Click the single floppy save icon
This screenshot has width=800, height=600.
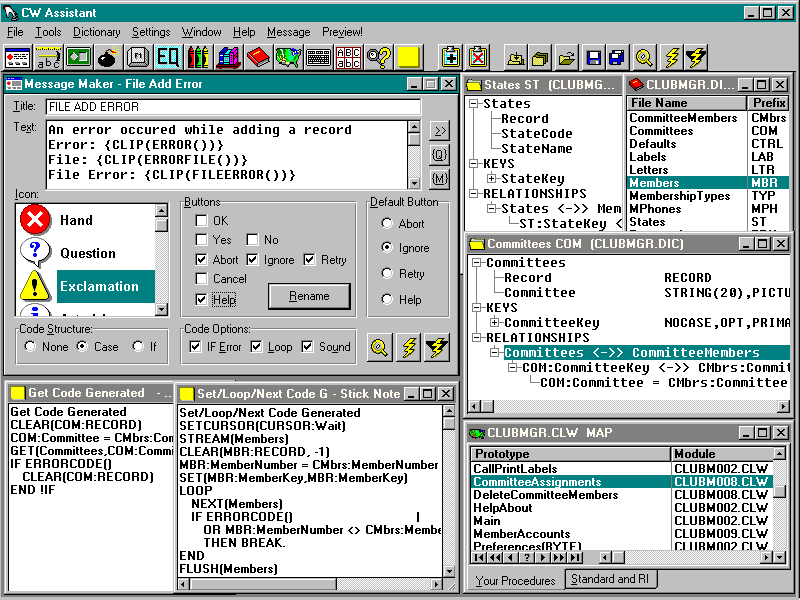pyautogui.click(x=594, y=58)
